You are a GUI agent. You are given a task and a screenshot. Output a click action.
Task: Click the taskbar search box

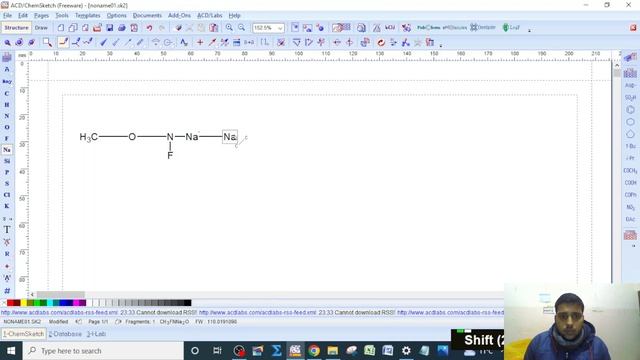coord(103,351)
